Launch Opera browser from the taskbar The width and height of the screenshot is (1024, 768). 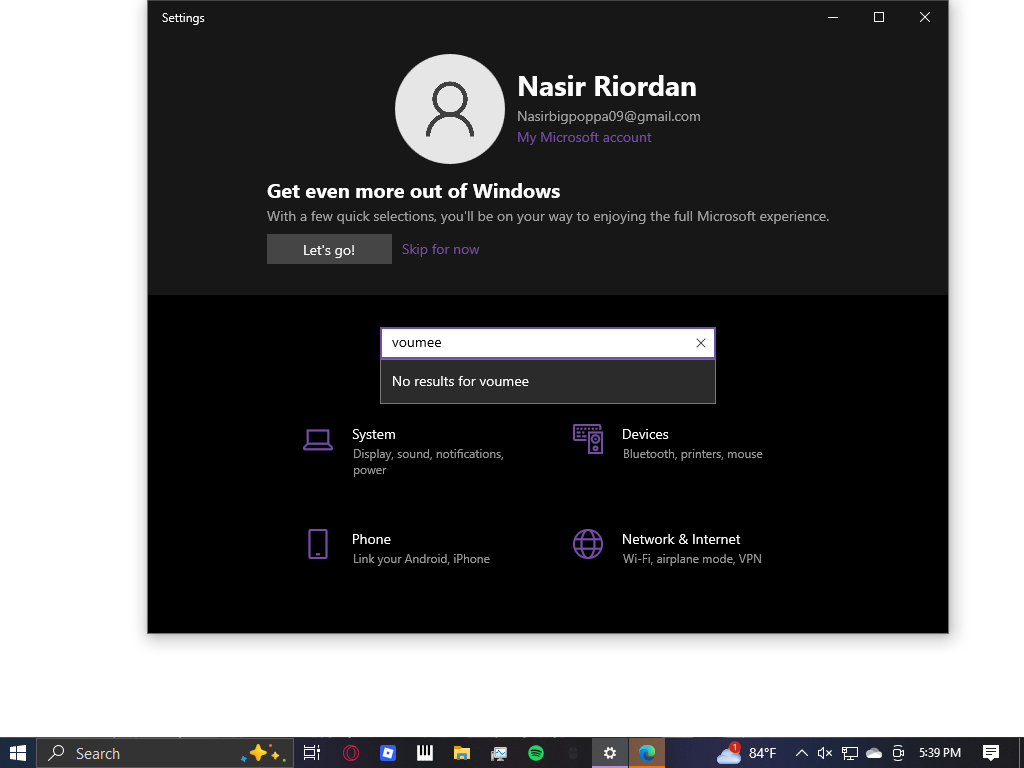351,753
